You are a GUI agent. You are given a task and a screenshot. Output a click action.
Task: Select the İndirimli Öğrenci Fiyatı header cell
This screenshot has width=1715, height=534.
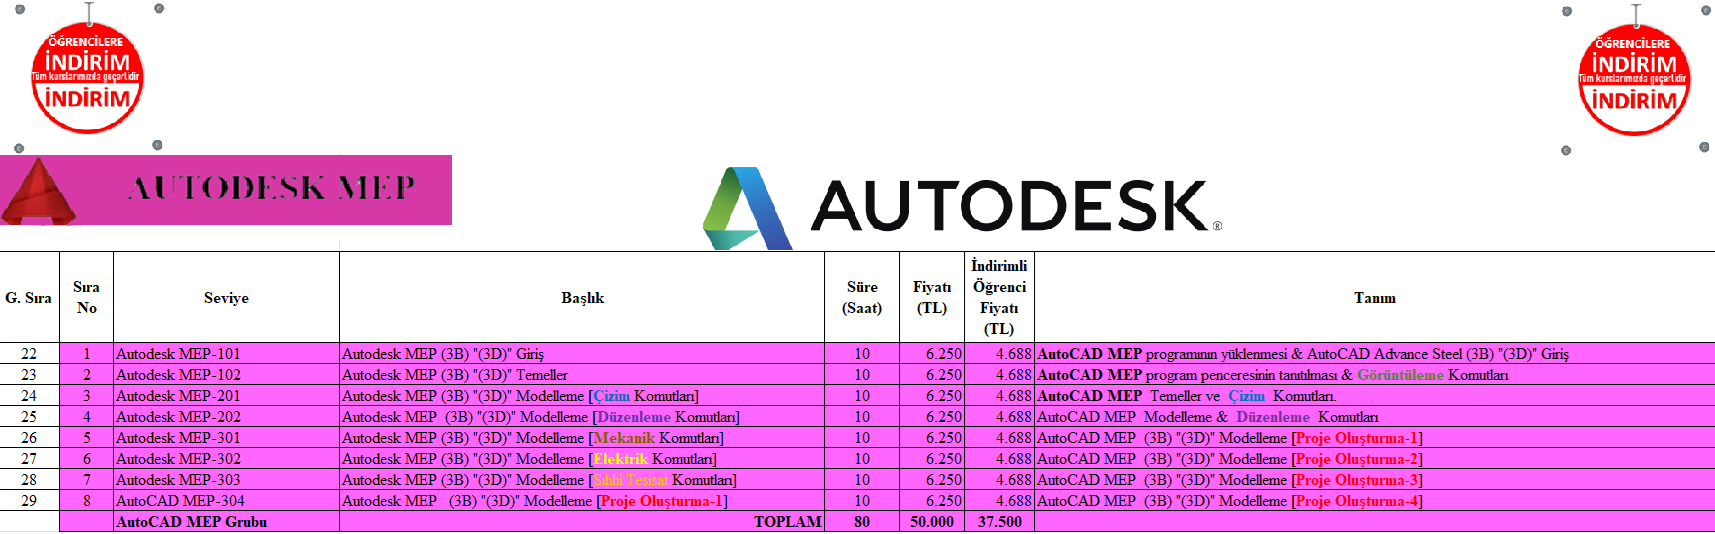tap(999, 298)
